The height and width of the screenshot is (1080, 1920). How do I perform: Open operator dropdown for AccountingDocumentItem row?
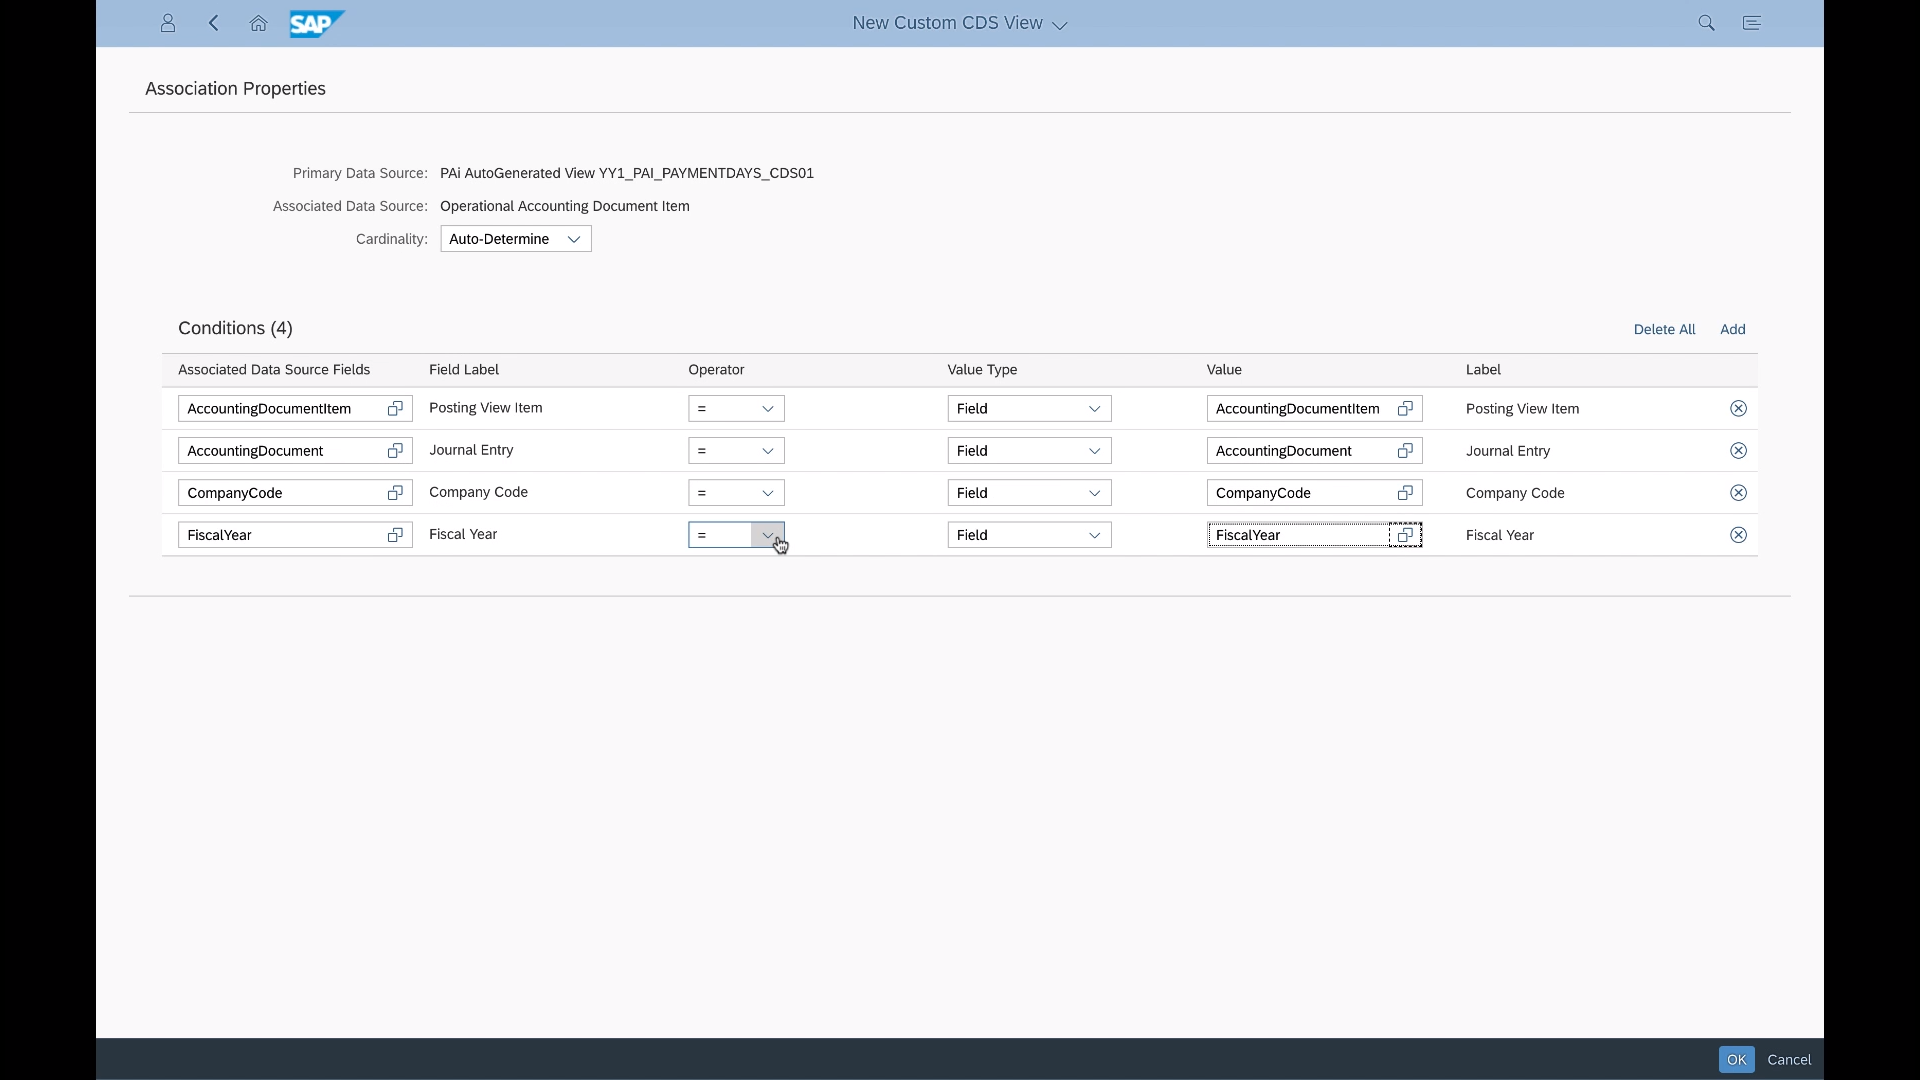pos(767,409)
